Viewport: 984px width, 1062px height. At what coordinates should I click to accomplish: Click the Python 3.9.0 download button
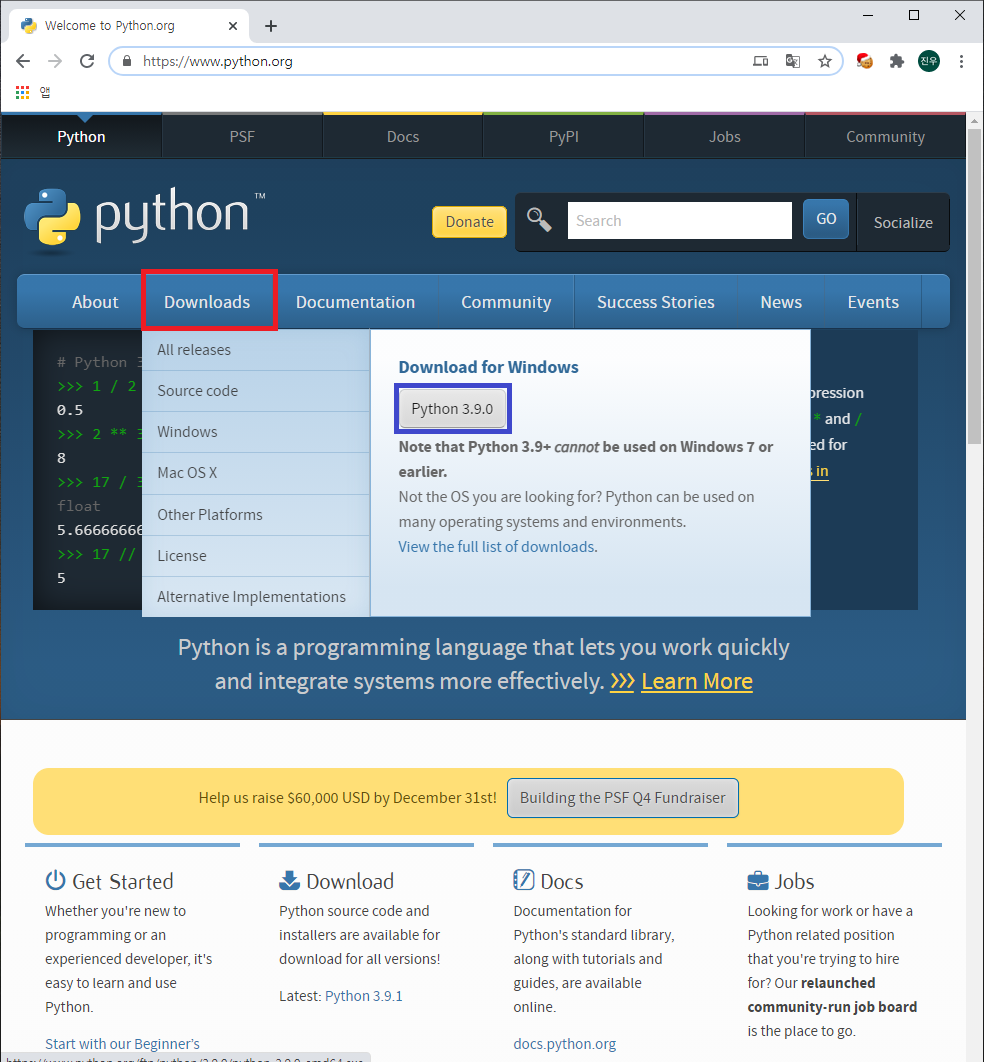[452, 409]
